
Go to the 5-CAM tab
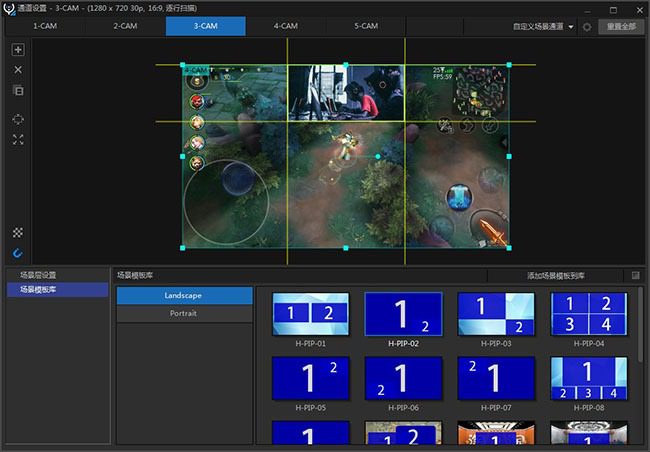tap(366, 26)
